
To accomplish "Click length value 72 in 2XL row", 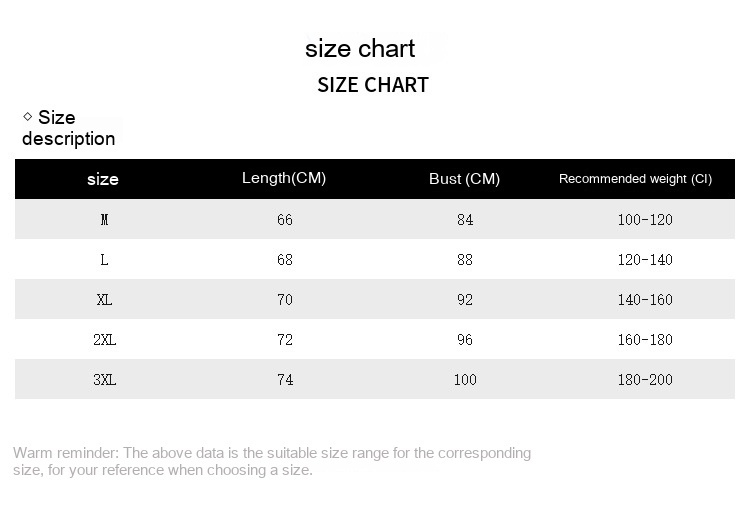I will point(285,340).
